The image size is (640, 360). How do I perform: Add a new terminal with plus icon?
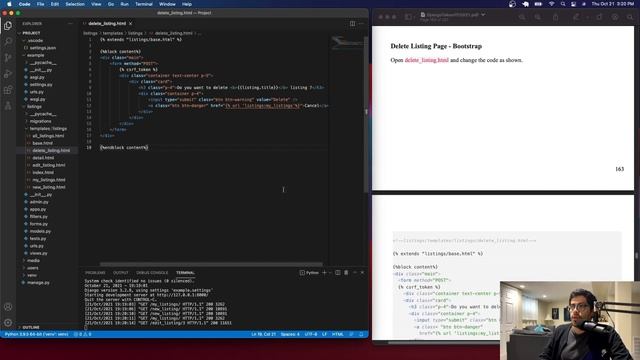[324, 273]
